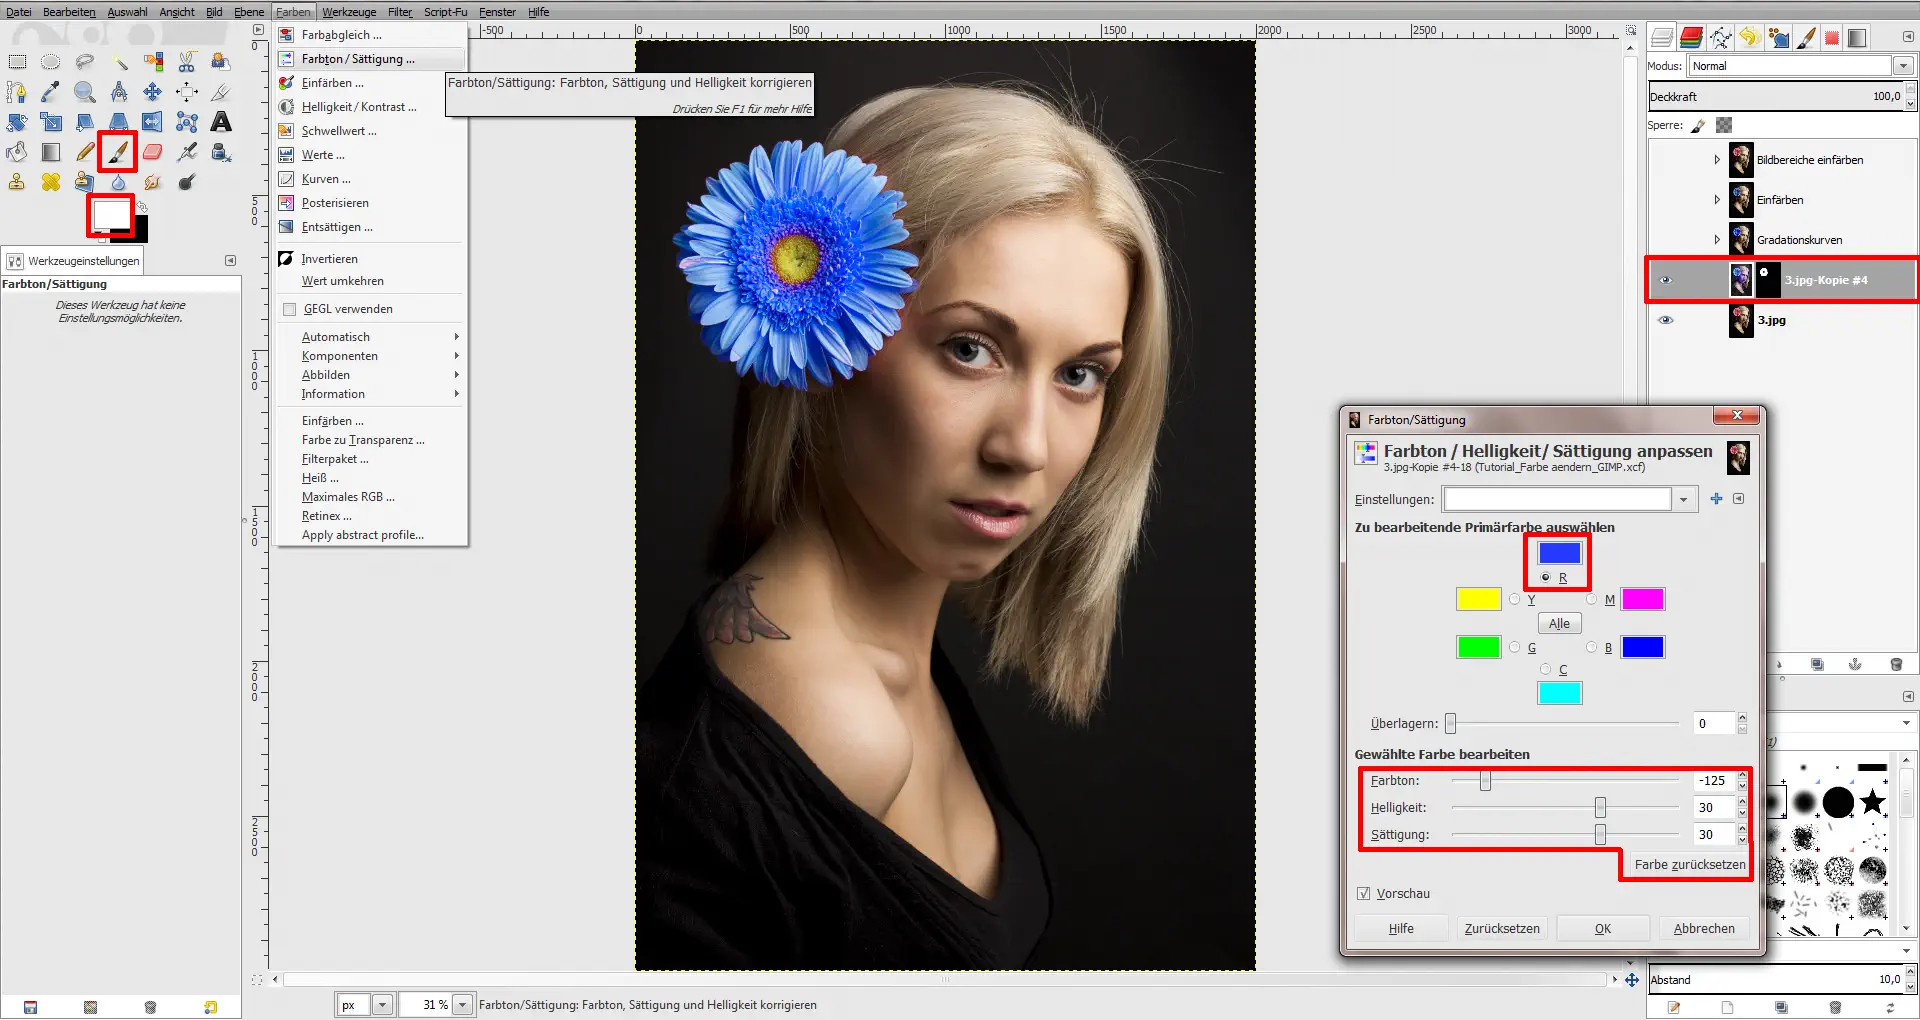Switch to the Paths tab in the dock
The image size is (1920, 1020).
click(1721, 37)
